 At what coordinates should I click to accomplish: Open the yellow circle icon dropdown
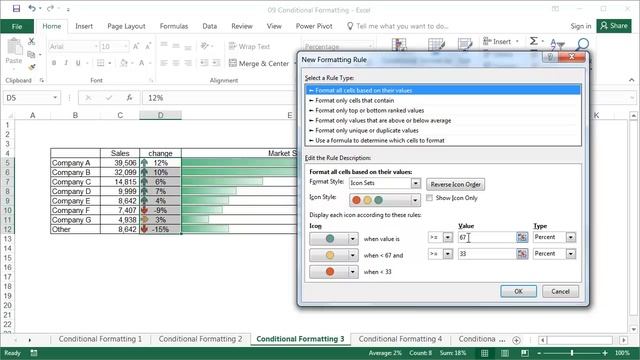[x=353, y=256]
